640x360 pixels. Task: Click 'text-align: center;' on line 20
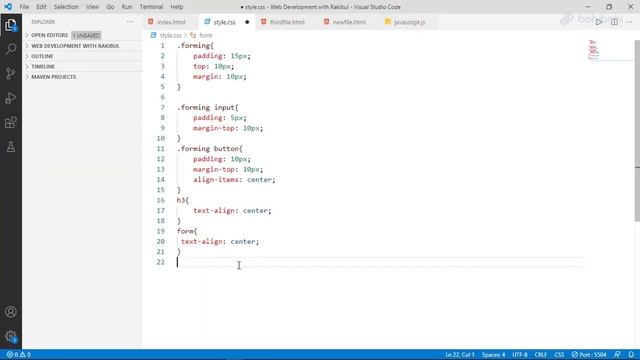[x=220, y=242]
